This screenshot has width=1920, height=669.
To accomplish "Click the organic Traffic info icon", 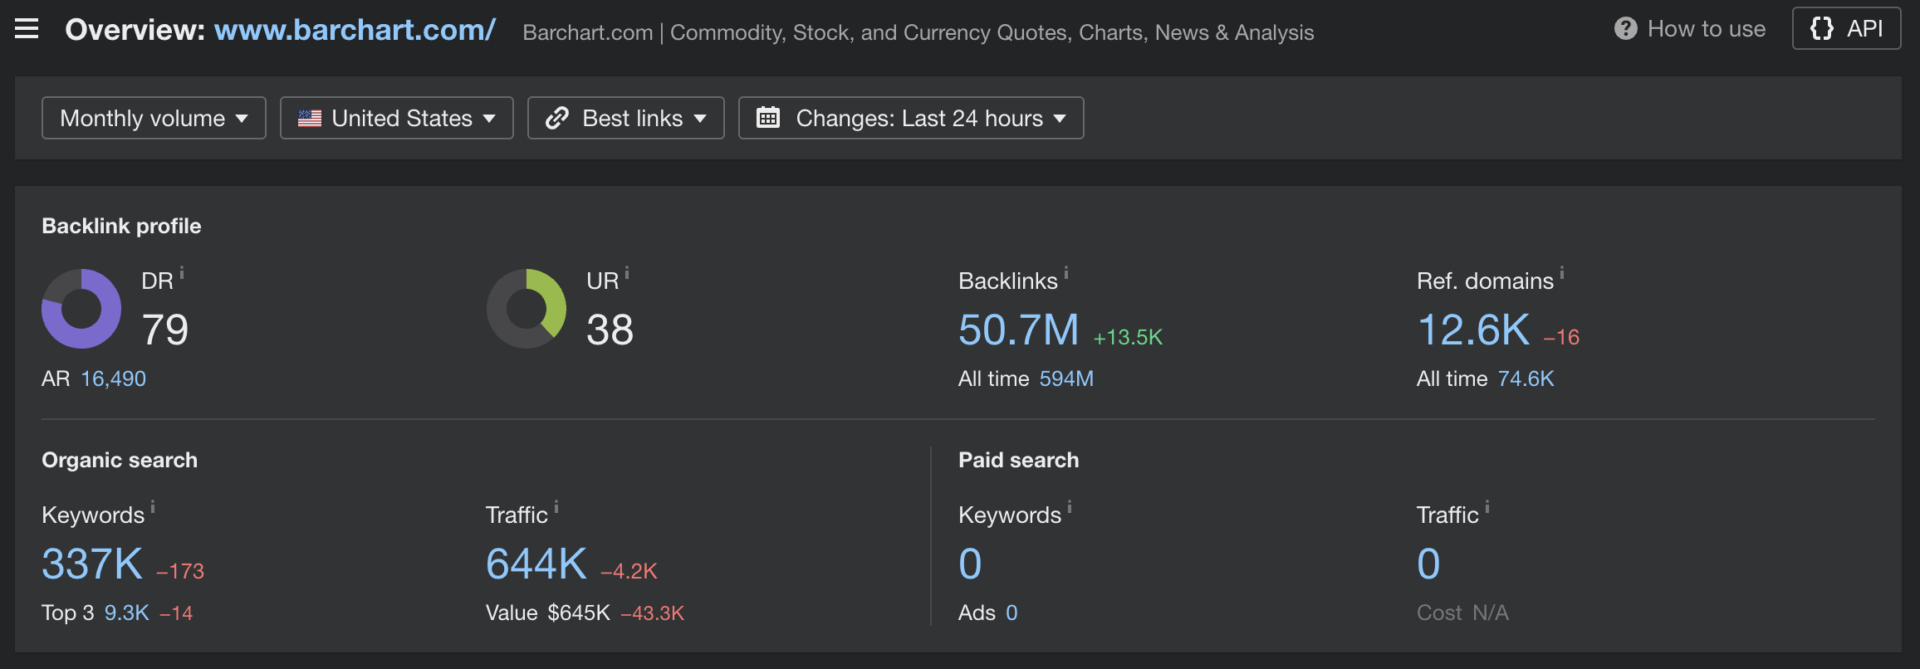I will (x=556, y=507).
